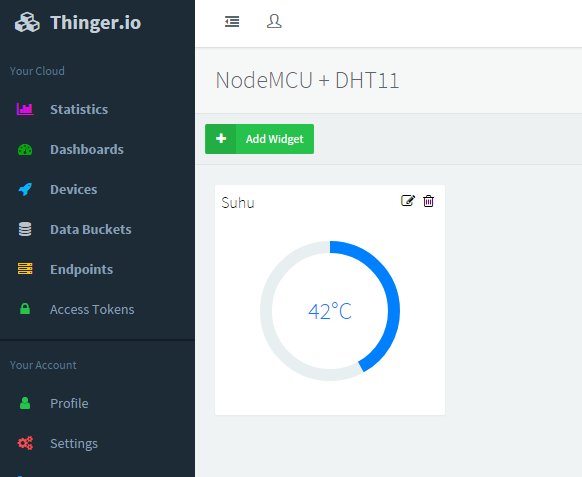Click the 42°C value in the widget
Image resolution: width=582 pixels, height=477 pixels.
pyautogui.click(x=330, y=311)
